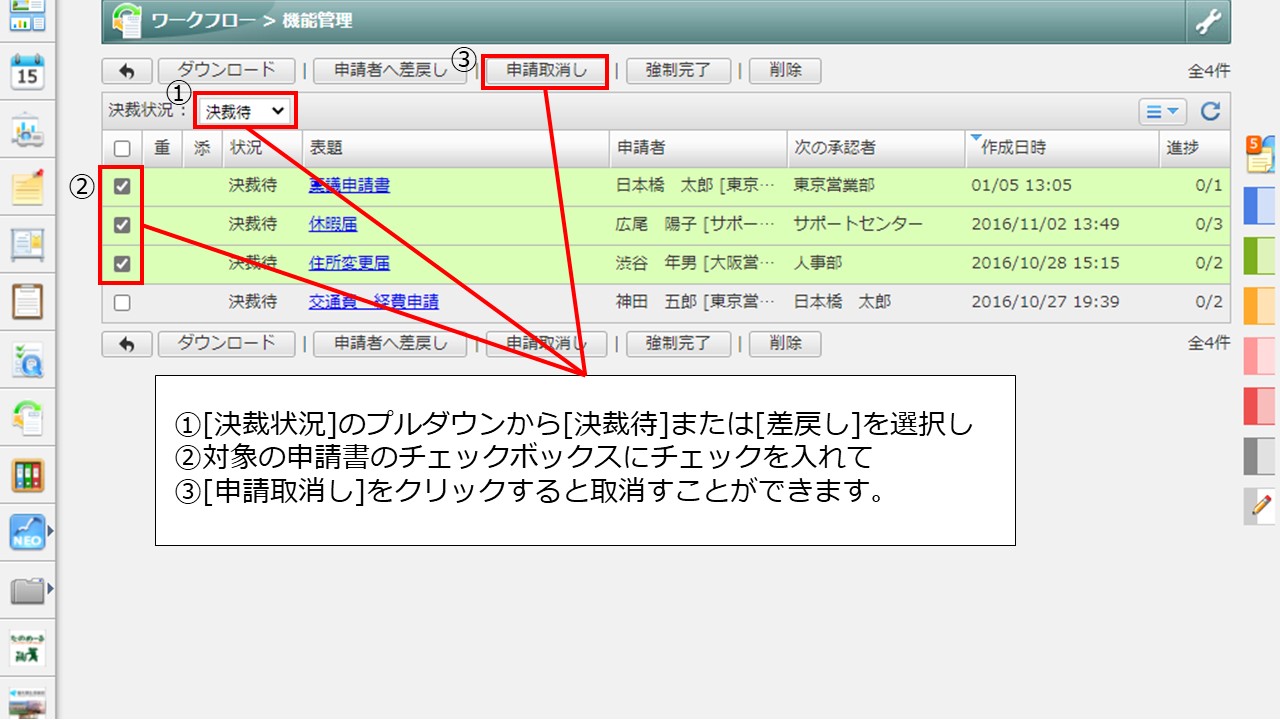
Task: Open the 交通費・経費申請 request link
Action: 374,302
